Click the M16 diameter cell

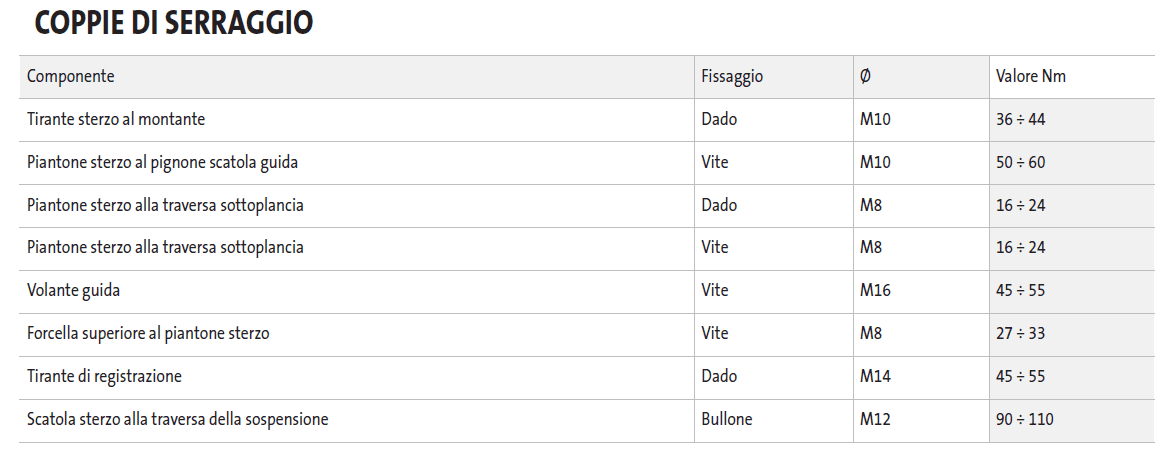[875, 291]
